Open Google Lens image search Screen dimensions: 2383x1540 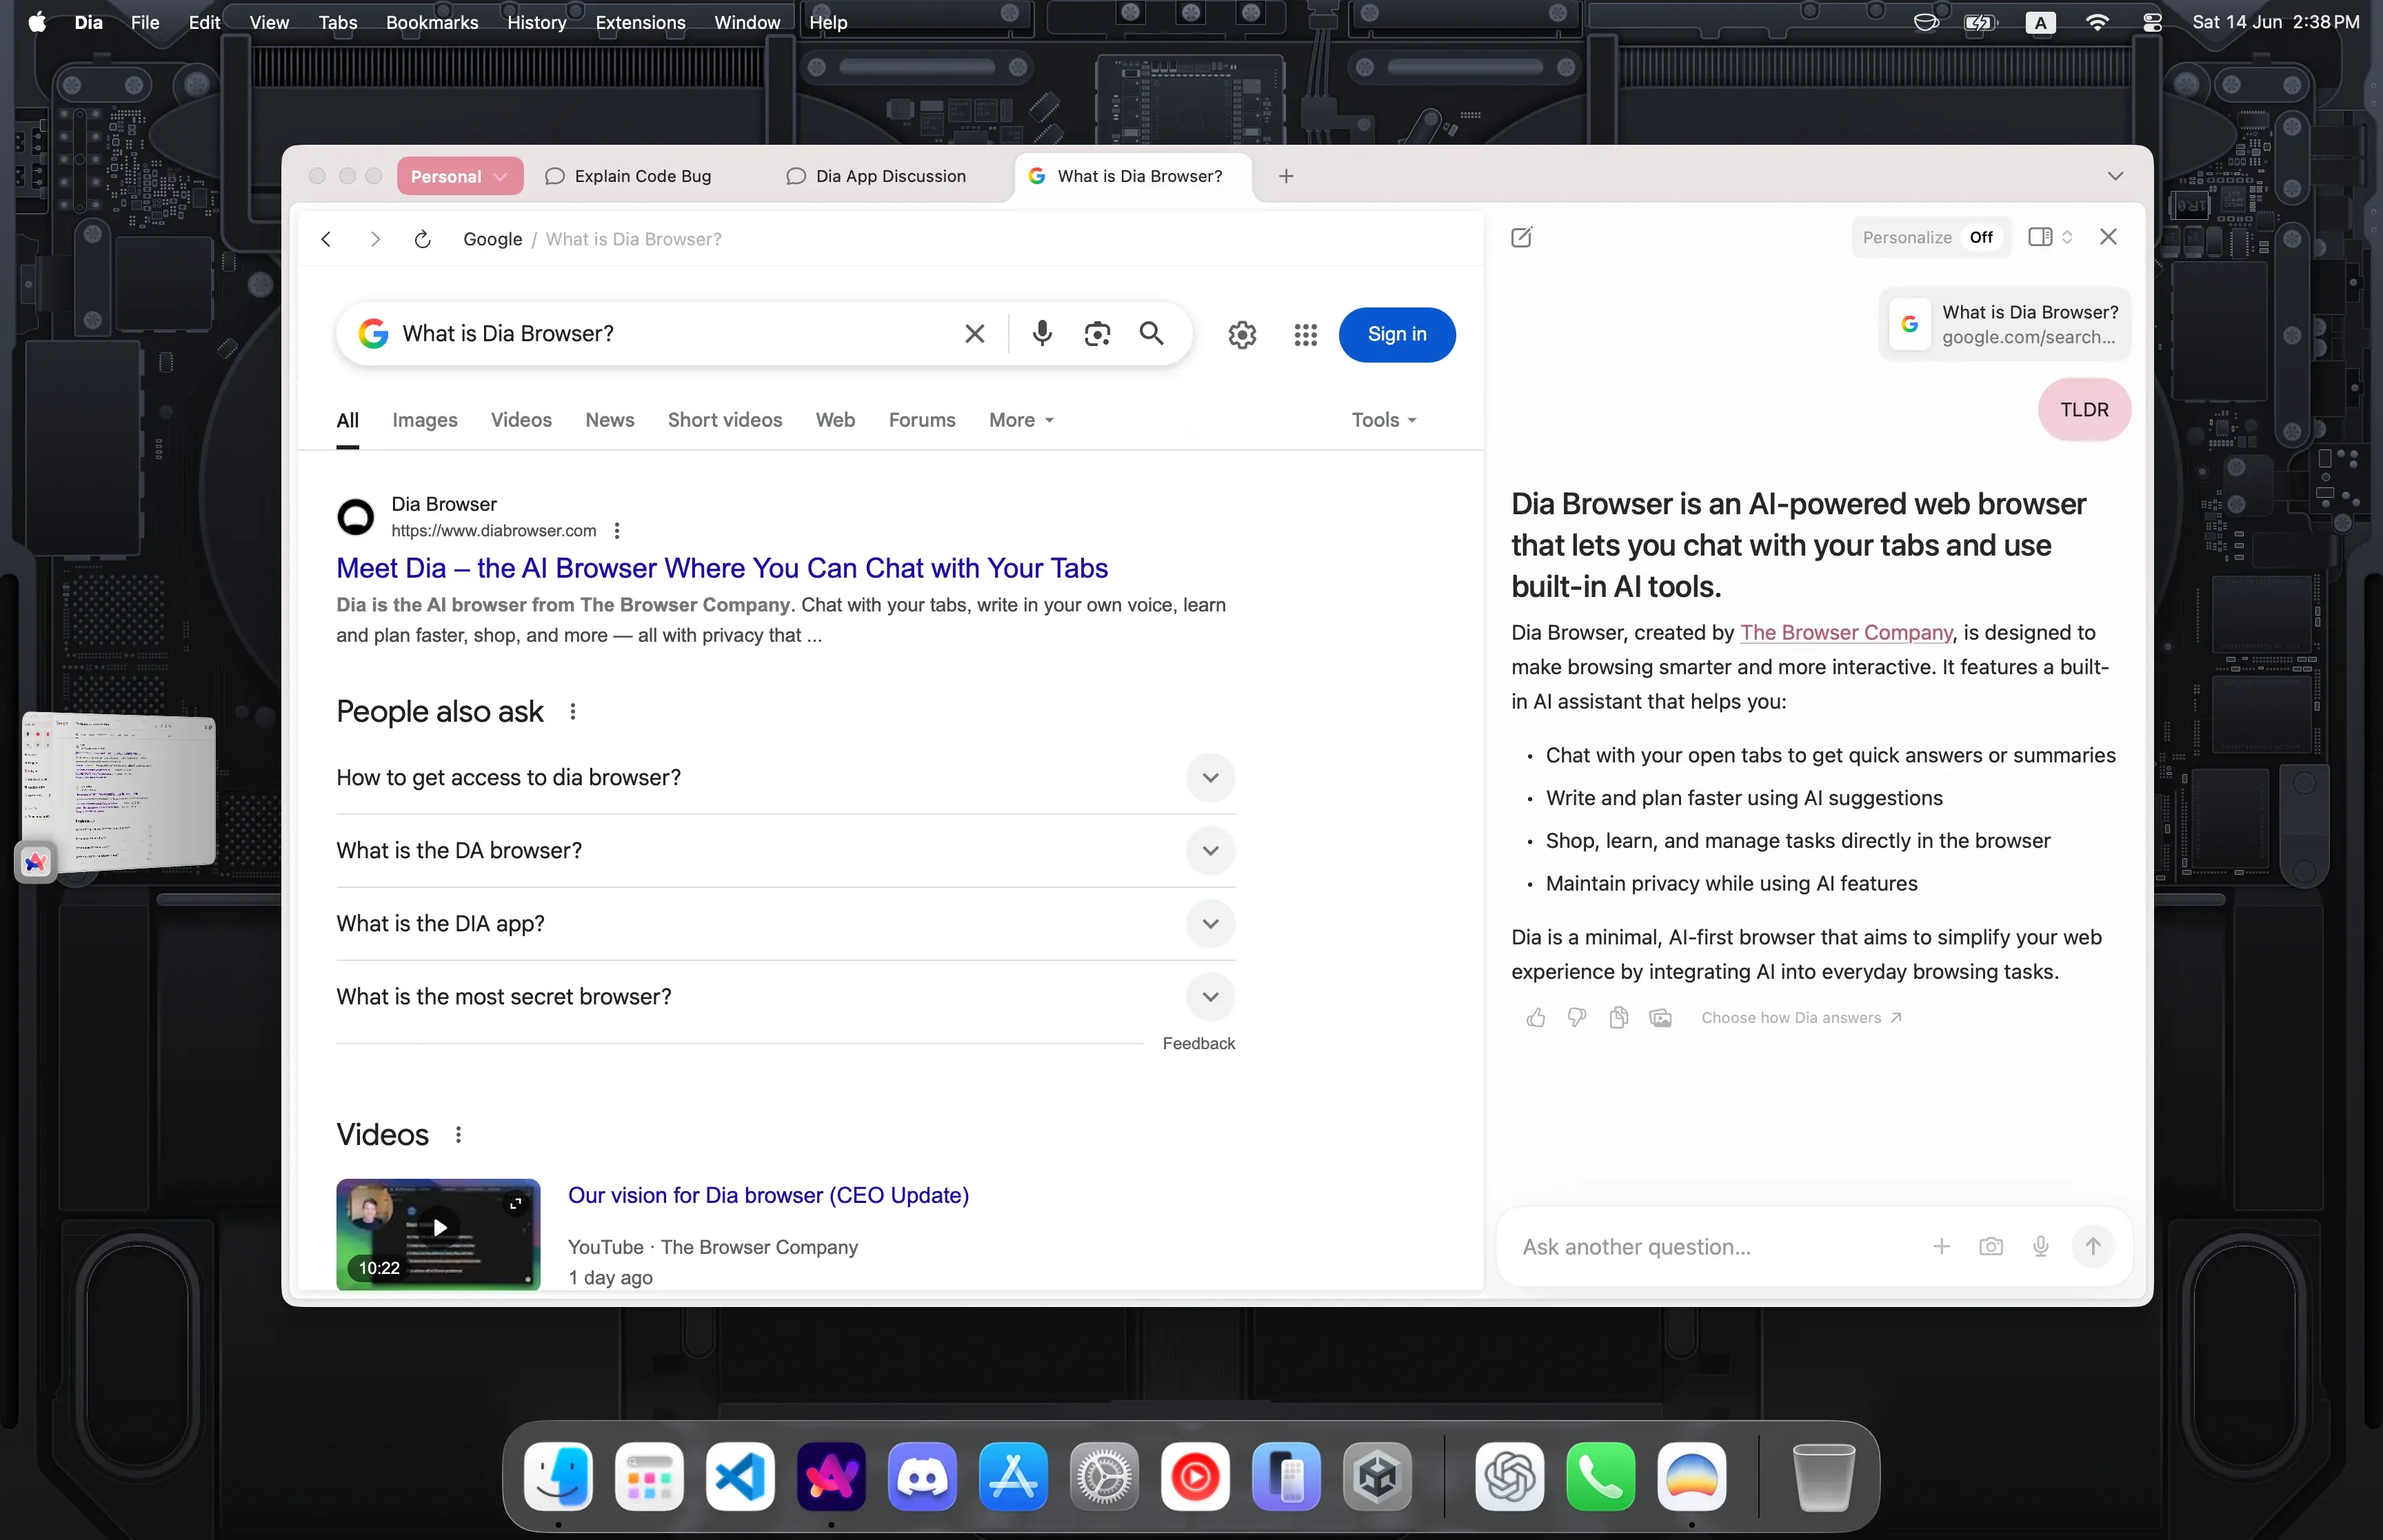coord(1097,334)
